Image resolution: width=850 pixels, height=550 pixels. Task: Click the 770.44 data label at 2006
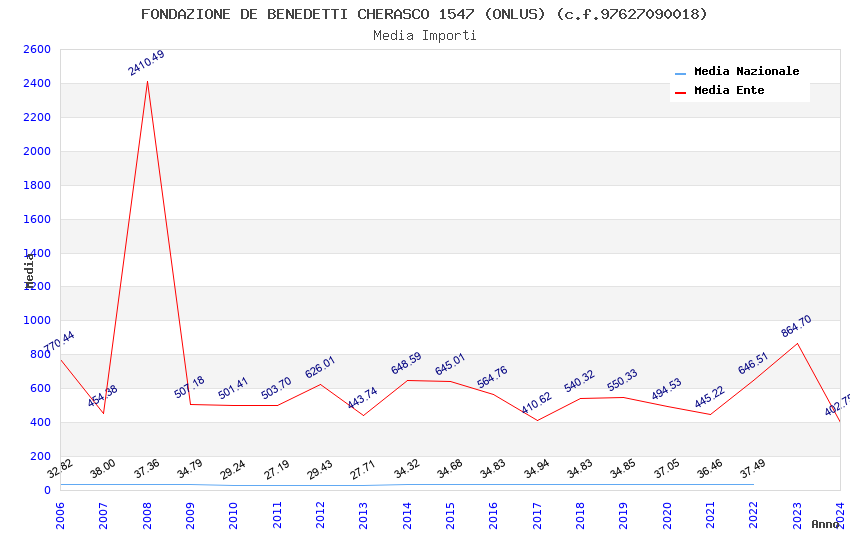pyautogui.click(x=59, y=342)
